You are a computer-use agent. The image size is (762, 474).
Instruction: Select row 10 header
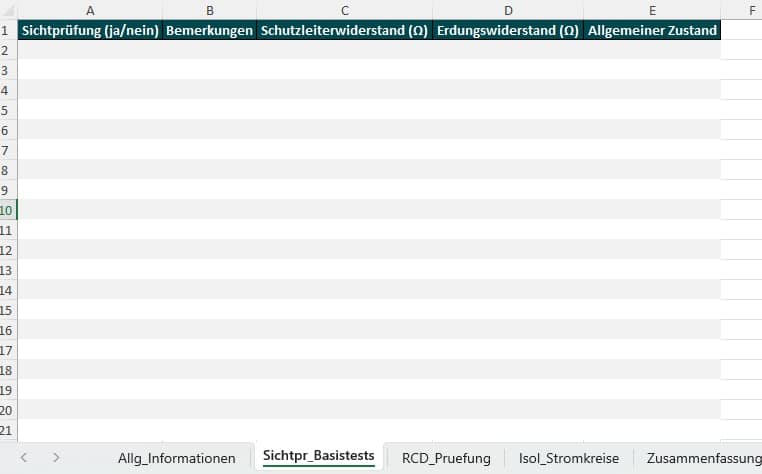point(7,210)
